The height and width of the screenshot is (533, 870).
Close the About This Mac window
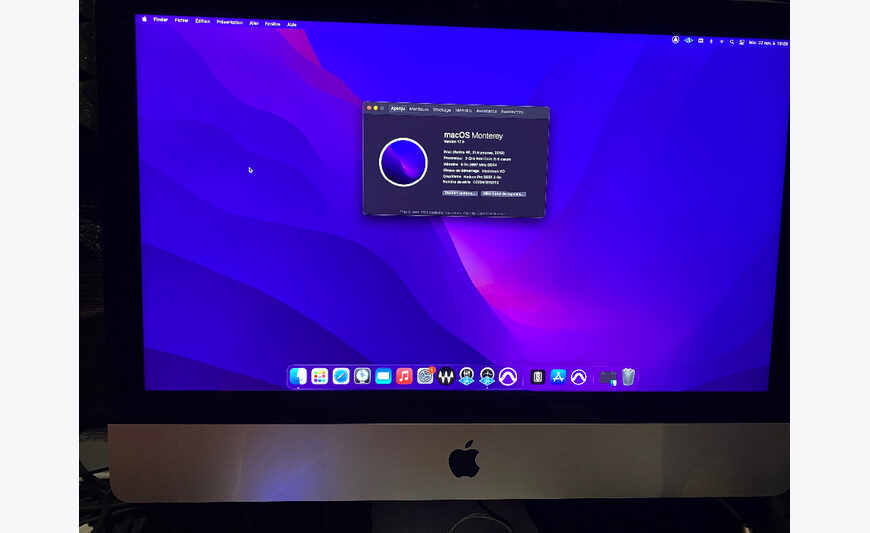(x=369, y=108)
